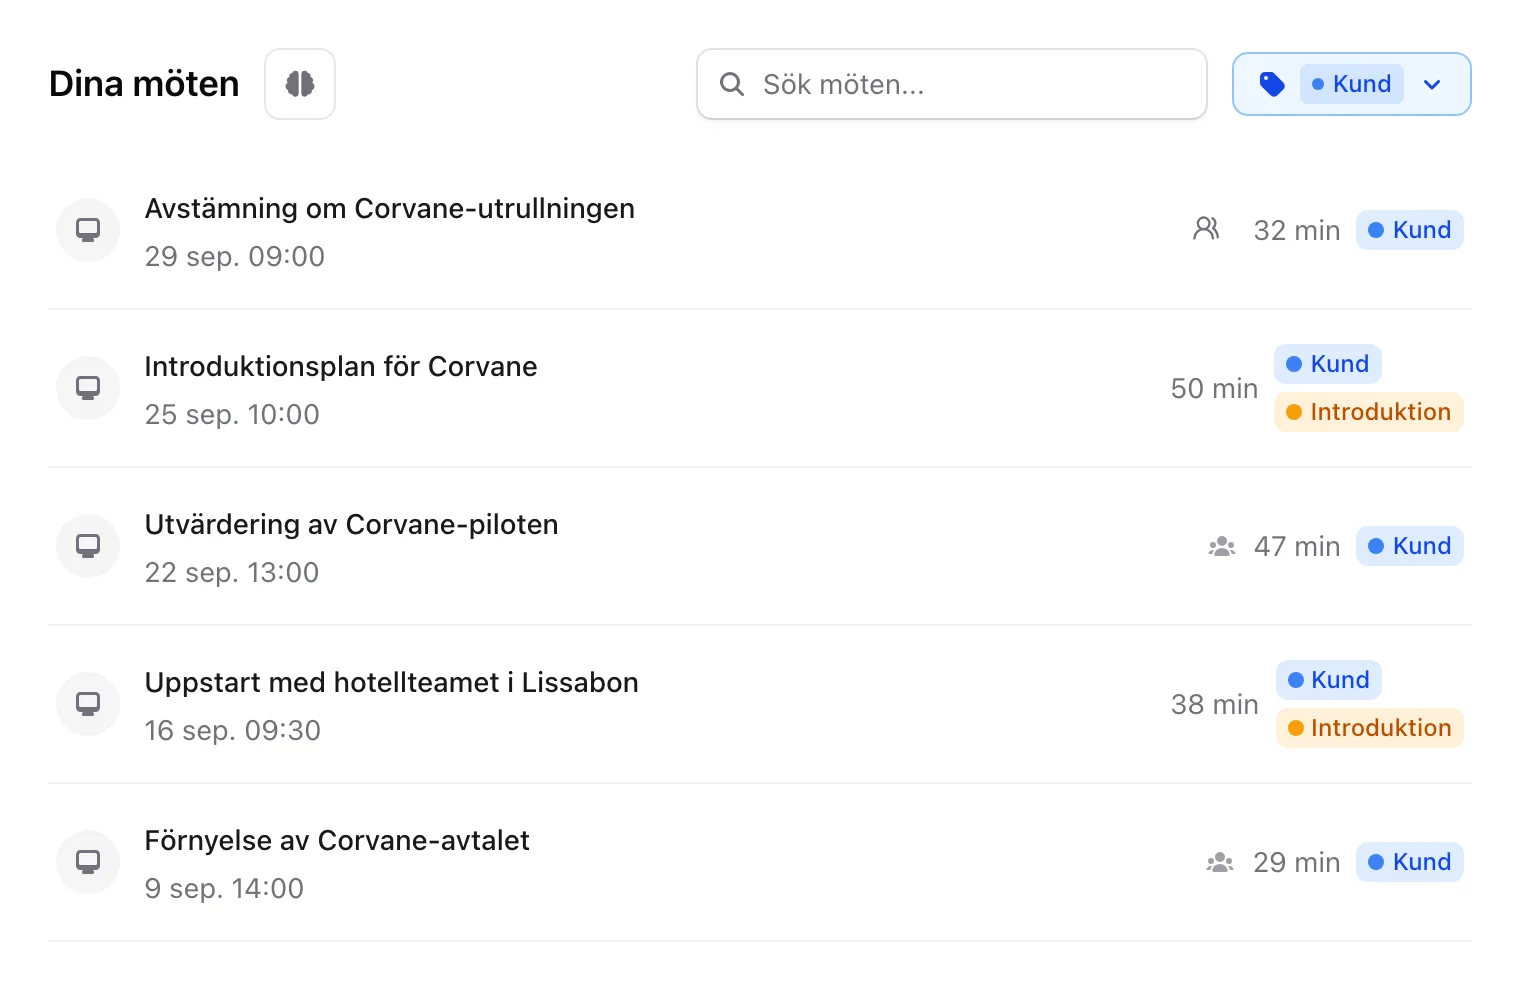This screenshot has height=990, width=1520.
Task: Click the Kund tag on the Förnyelse row
Action: point(1410,862)
